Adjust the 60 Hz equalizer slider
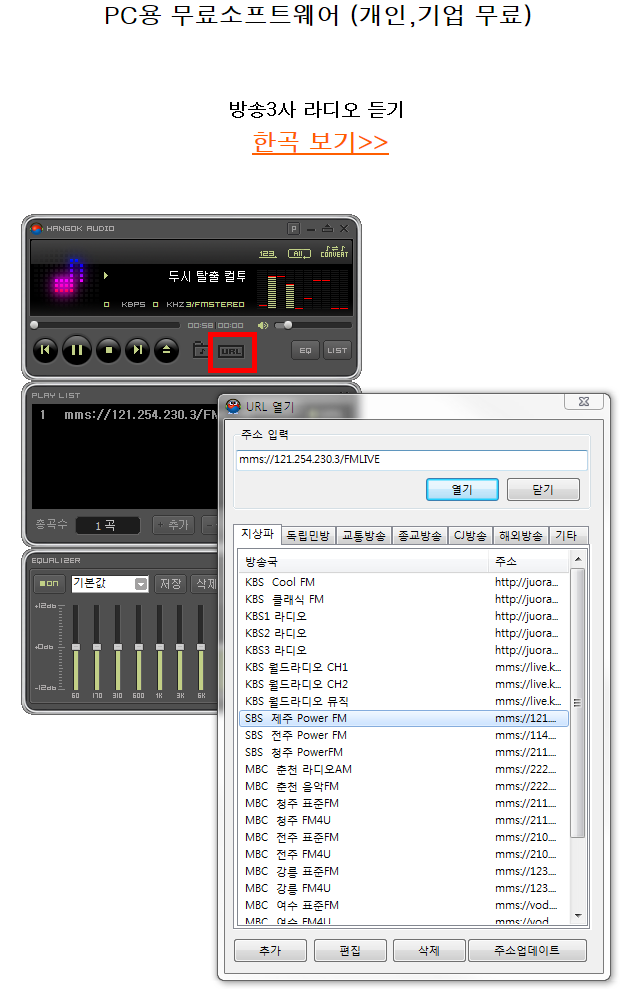Viewport: 635px width, 991px height. point(76,647)
